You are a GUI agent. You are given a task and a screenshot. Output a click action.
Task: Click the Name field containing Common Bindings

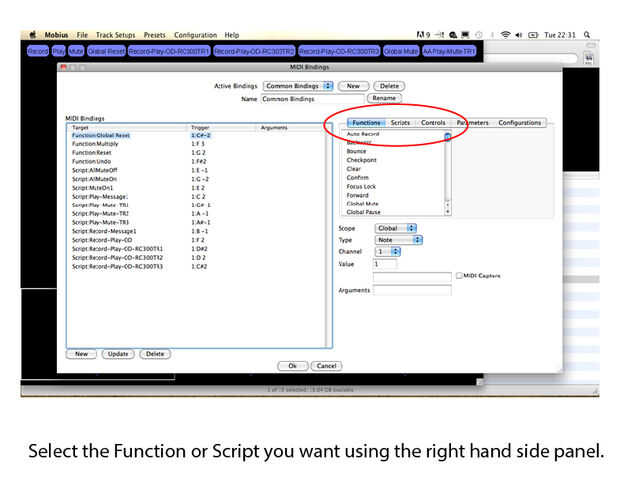tap(312, 99)
